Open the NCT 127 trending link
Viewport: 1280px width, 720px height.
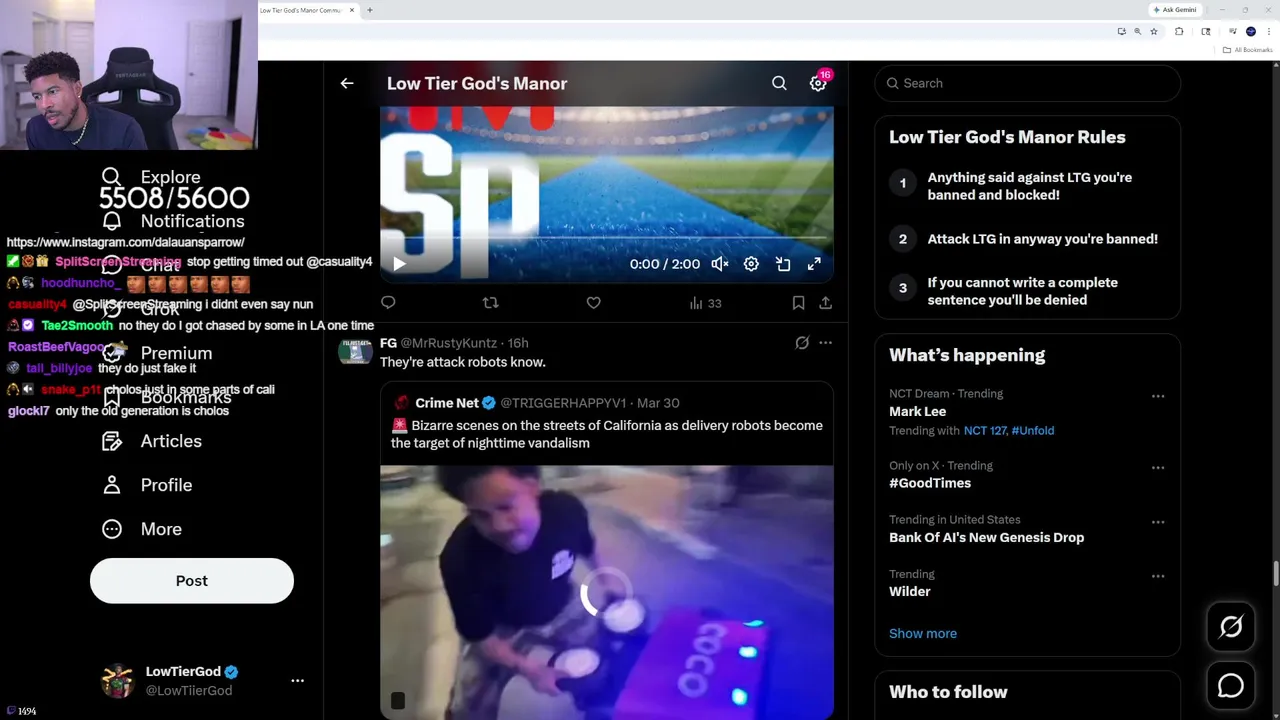pos(985,431)
